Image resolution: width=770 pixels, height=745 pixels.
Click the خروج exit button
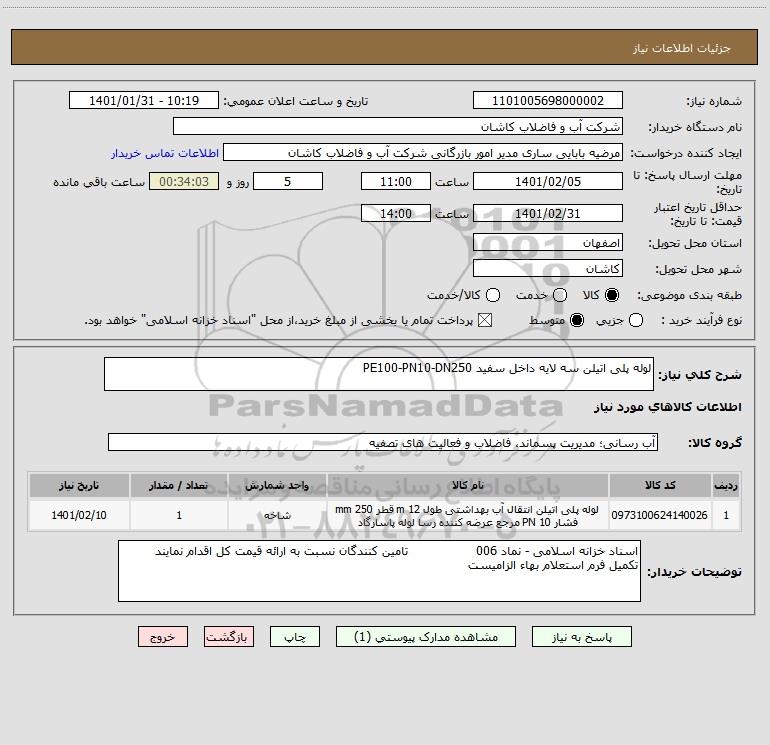coord(163,637)
